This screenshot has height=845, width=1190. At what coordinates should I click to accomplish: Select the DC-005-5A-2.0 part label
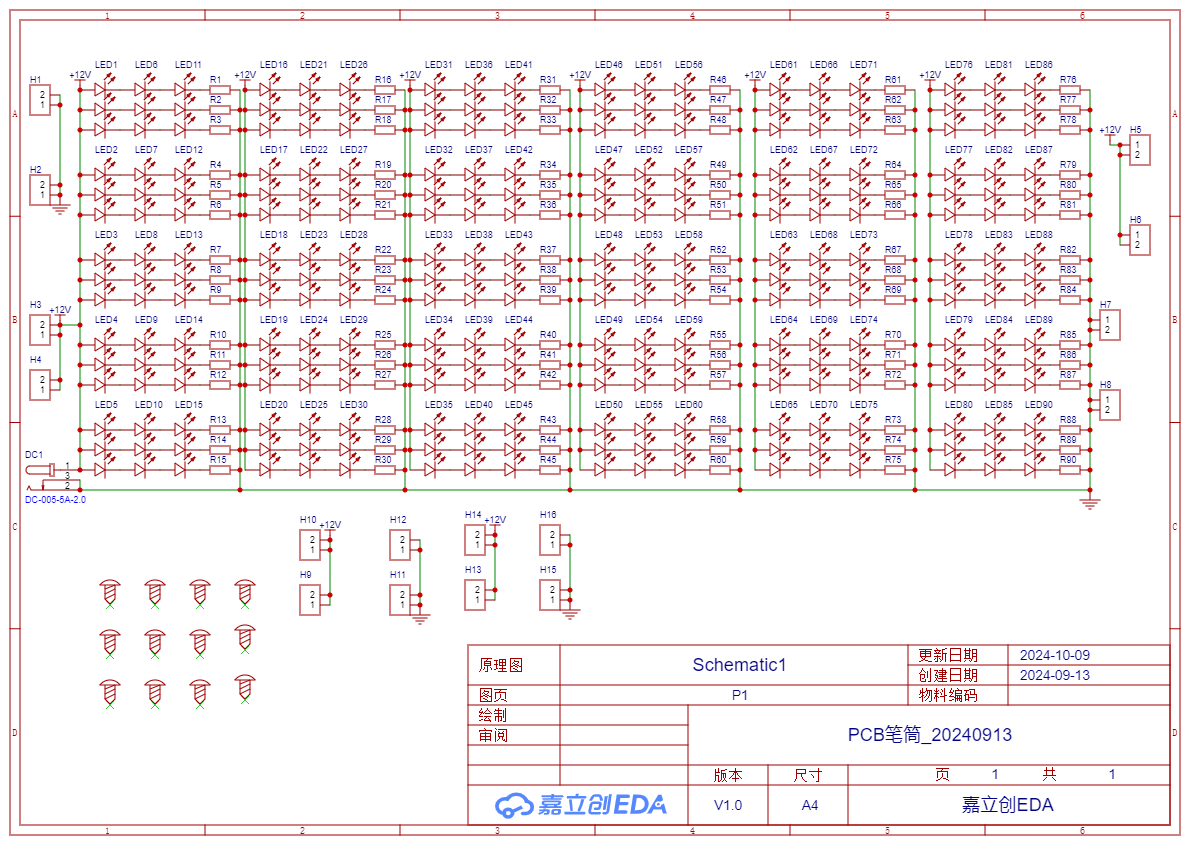(x=55, y=499)
